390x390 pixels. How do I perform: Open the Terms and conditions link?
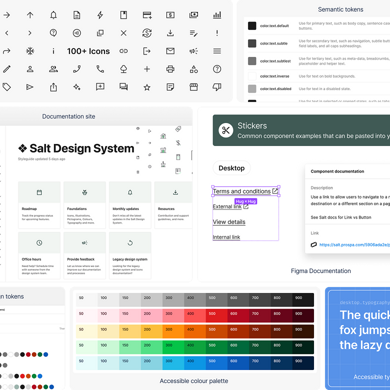click(x=245, y=191)
